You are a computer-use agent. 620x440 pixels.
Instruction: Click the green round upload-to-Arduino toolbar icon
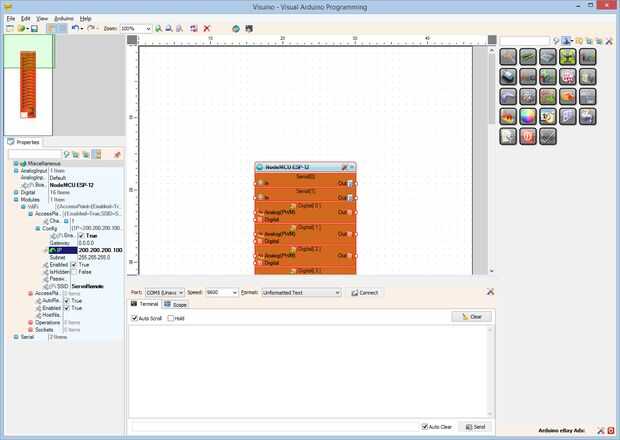236,28
